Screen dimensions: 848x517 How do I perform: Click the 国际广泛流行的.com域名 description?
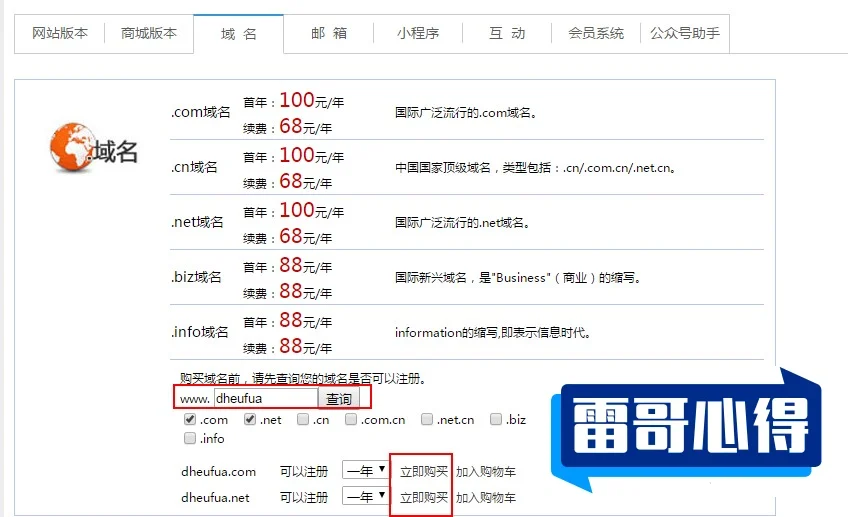pos(466,112)
